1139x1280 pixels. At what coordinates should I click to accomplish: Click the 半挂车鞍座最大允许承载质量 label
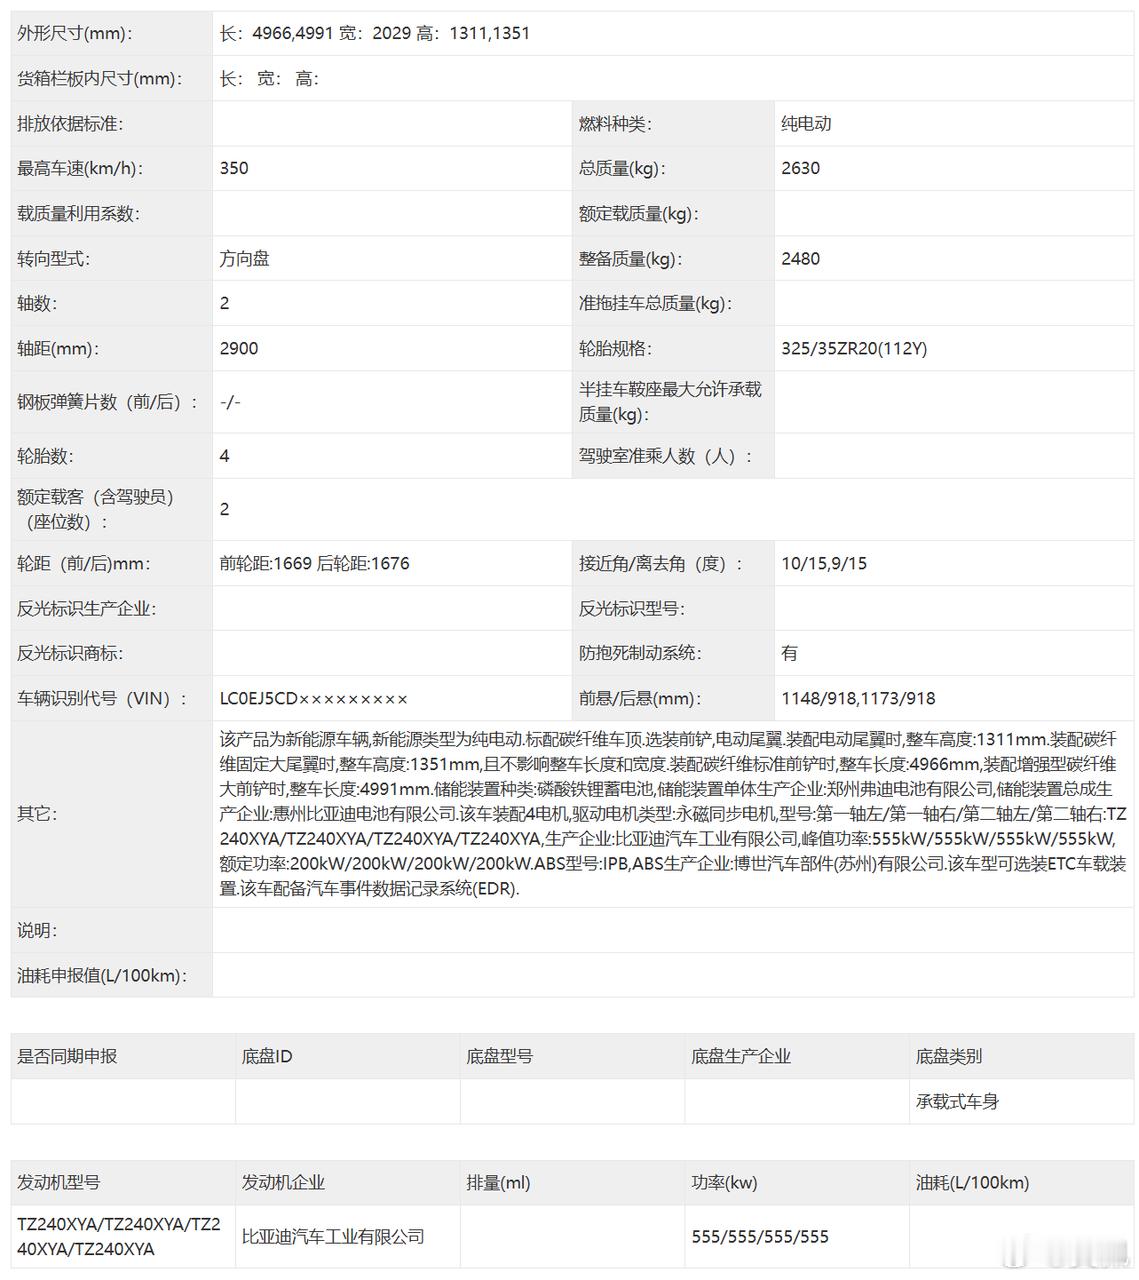(x=670, y=402)
